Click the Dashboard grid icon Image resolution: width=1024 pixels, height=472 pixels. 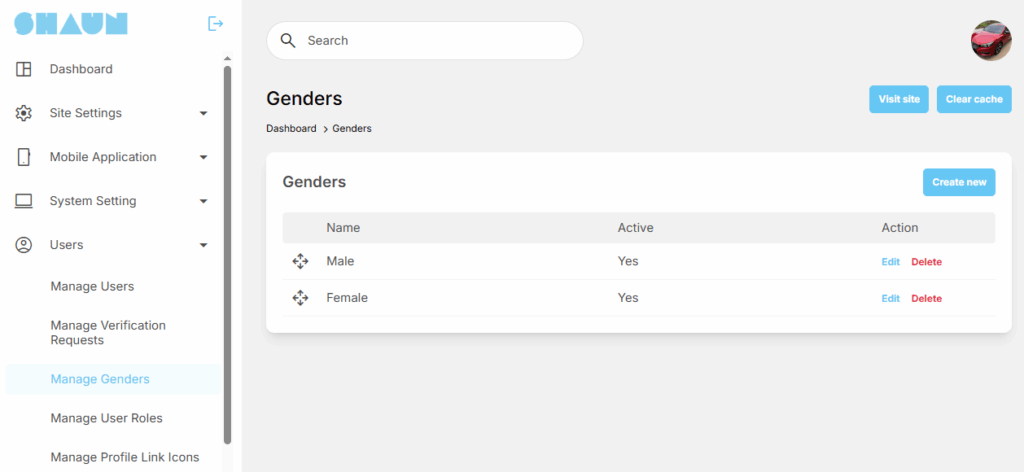tap(24, 69)
